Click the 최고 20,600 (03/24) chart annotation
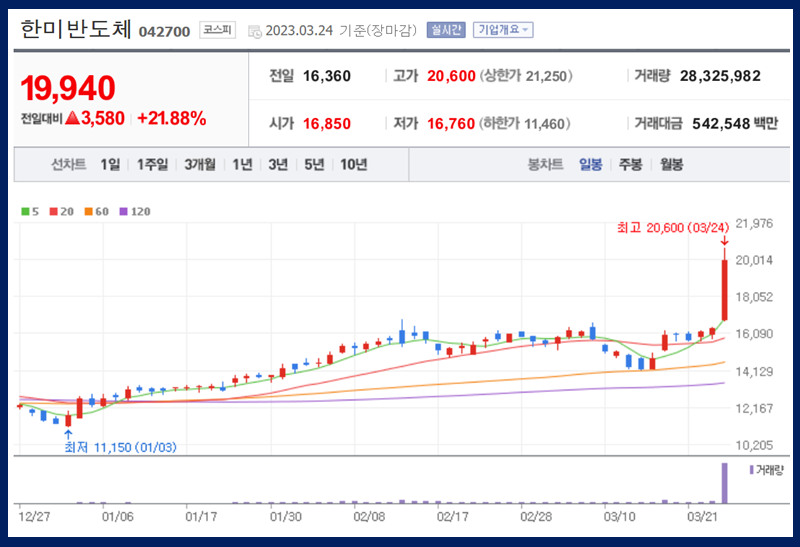 [673, 228]
